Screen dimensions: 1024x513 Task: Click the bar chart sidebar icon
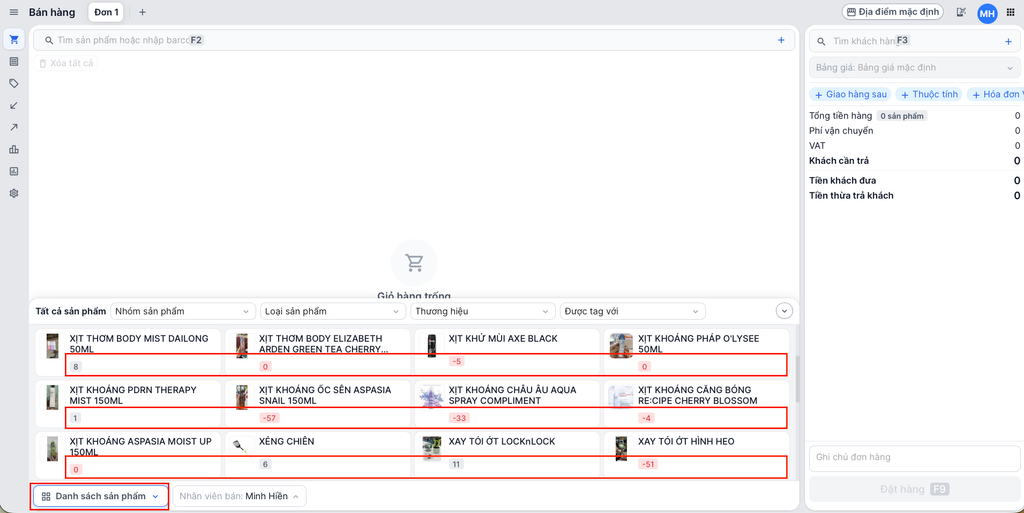click(14, 149)
